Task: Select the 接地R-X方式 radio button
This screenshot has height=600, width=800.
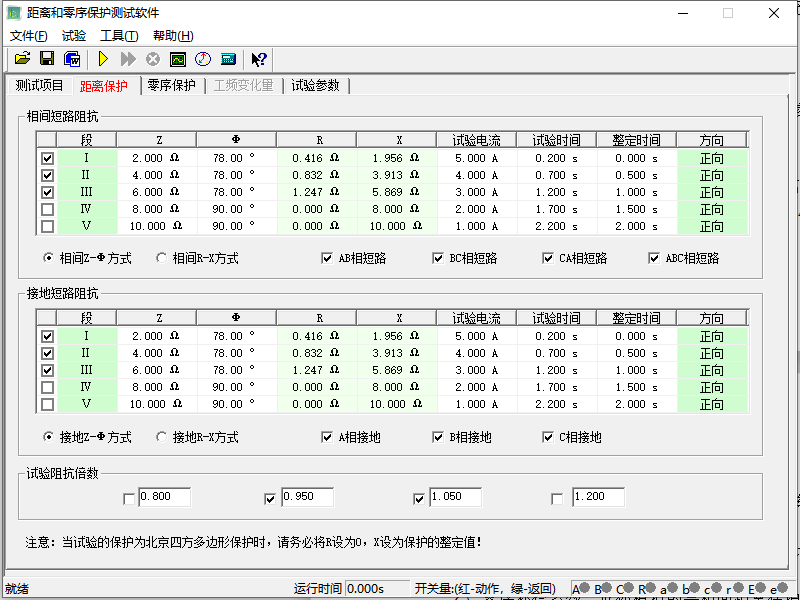Action: [x=162, y=437]
